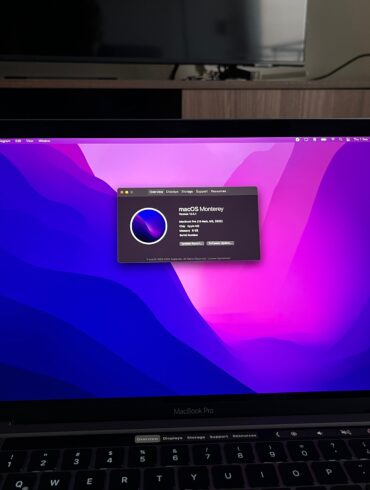
Task: Click the Chip Apple M1 line
Action: (189, 226)
